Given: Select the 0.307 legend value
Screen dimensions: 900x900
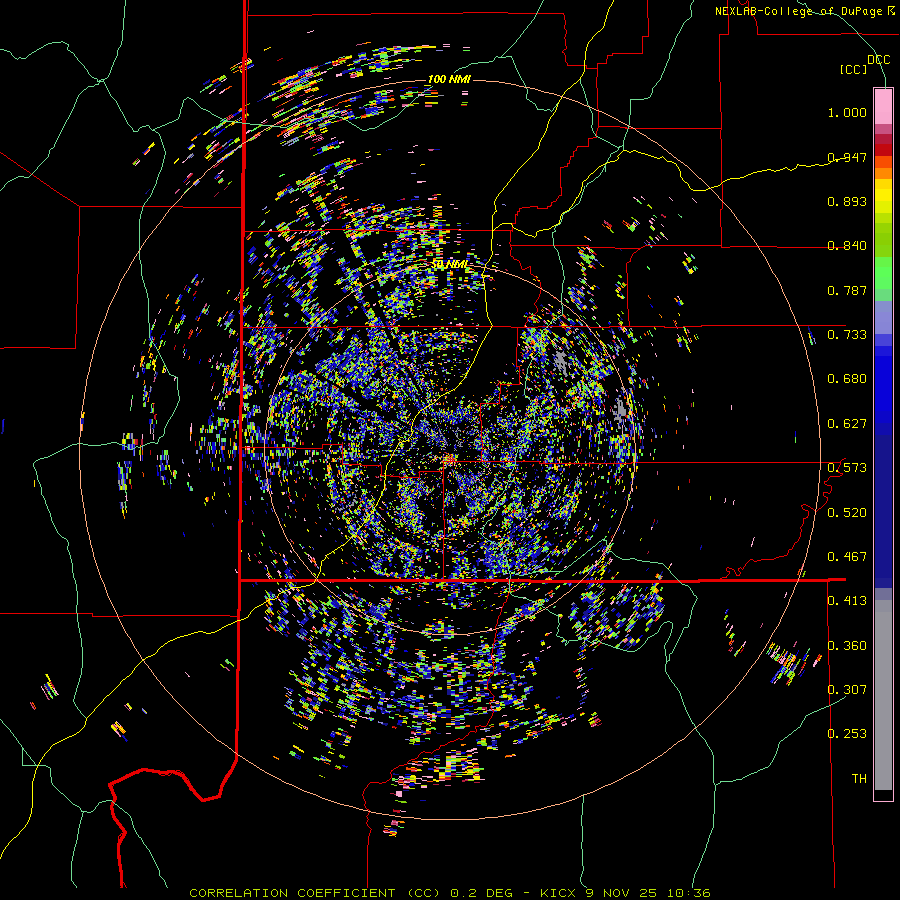Looking at the screenshot, I should point(847,689).
